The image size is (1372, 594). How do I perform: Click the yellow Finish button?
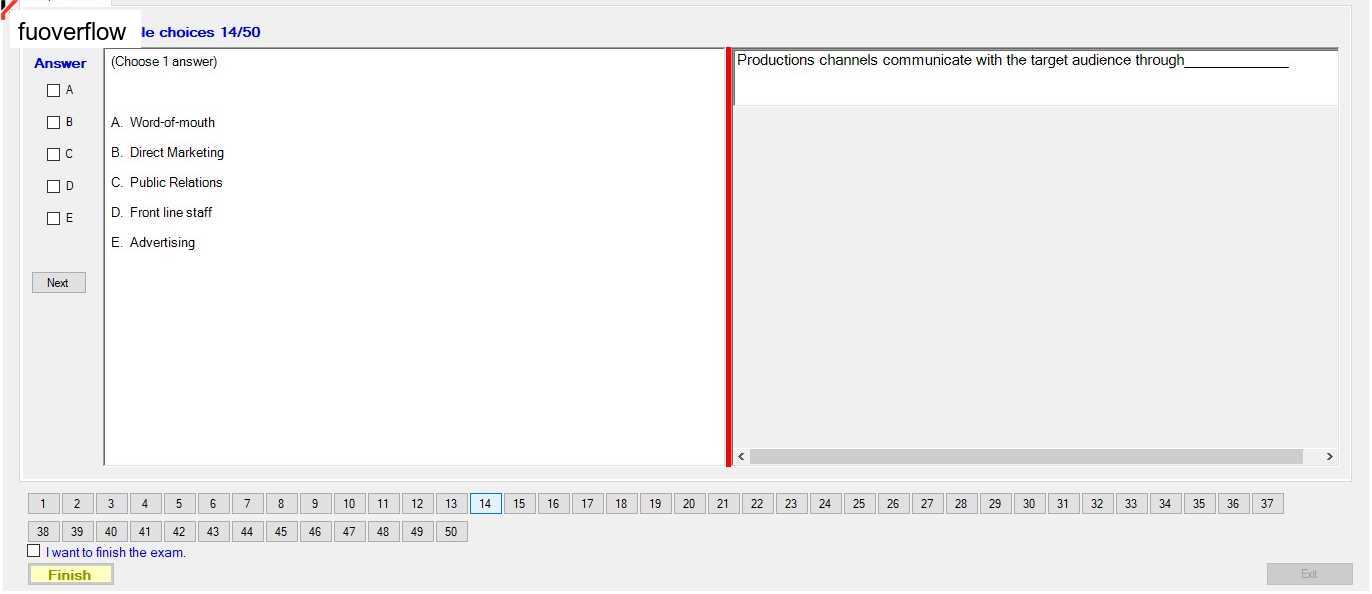(x=70, y=575)
